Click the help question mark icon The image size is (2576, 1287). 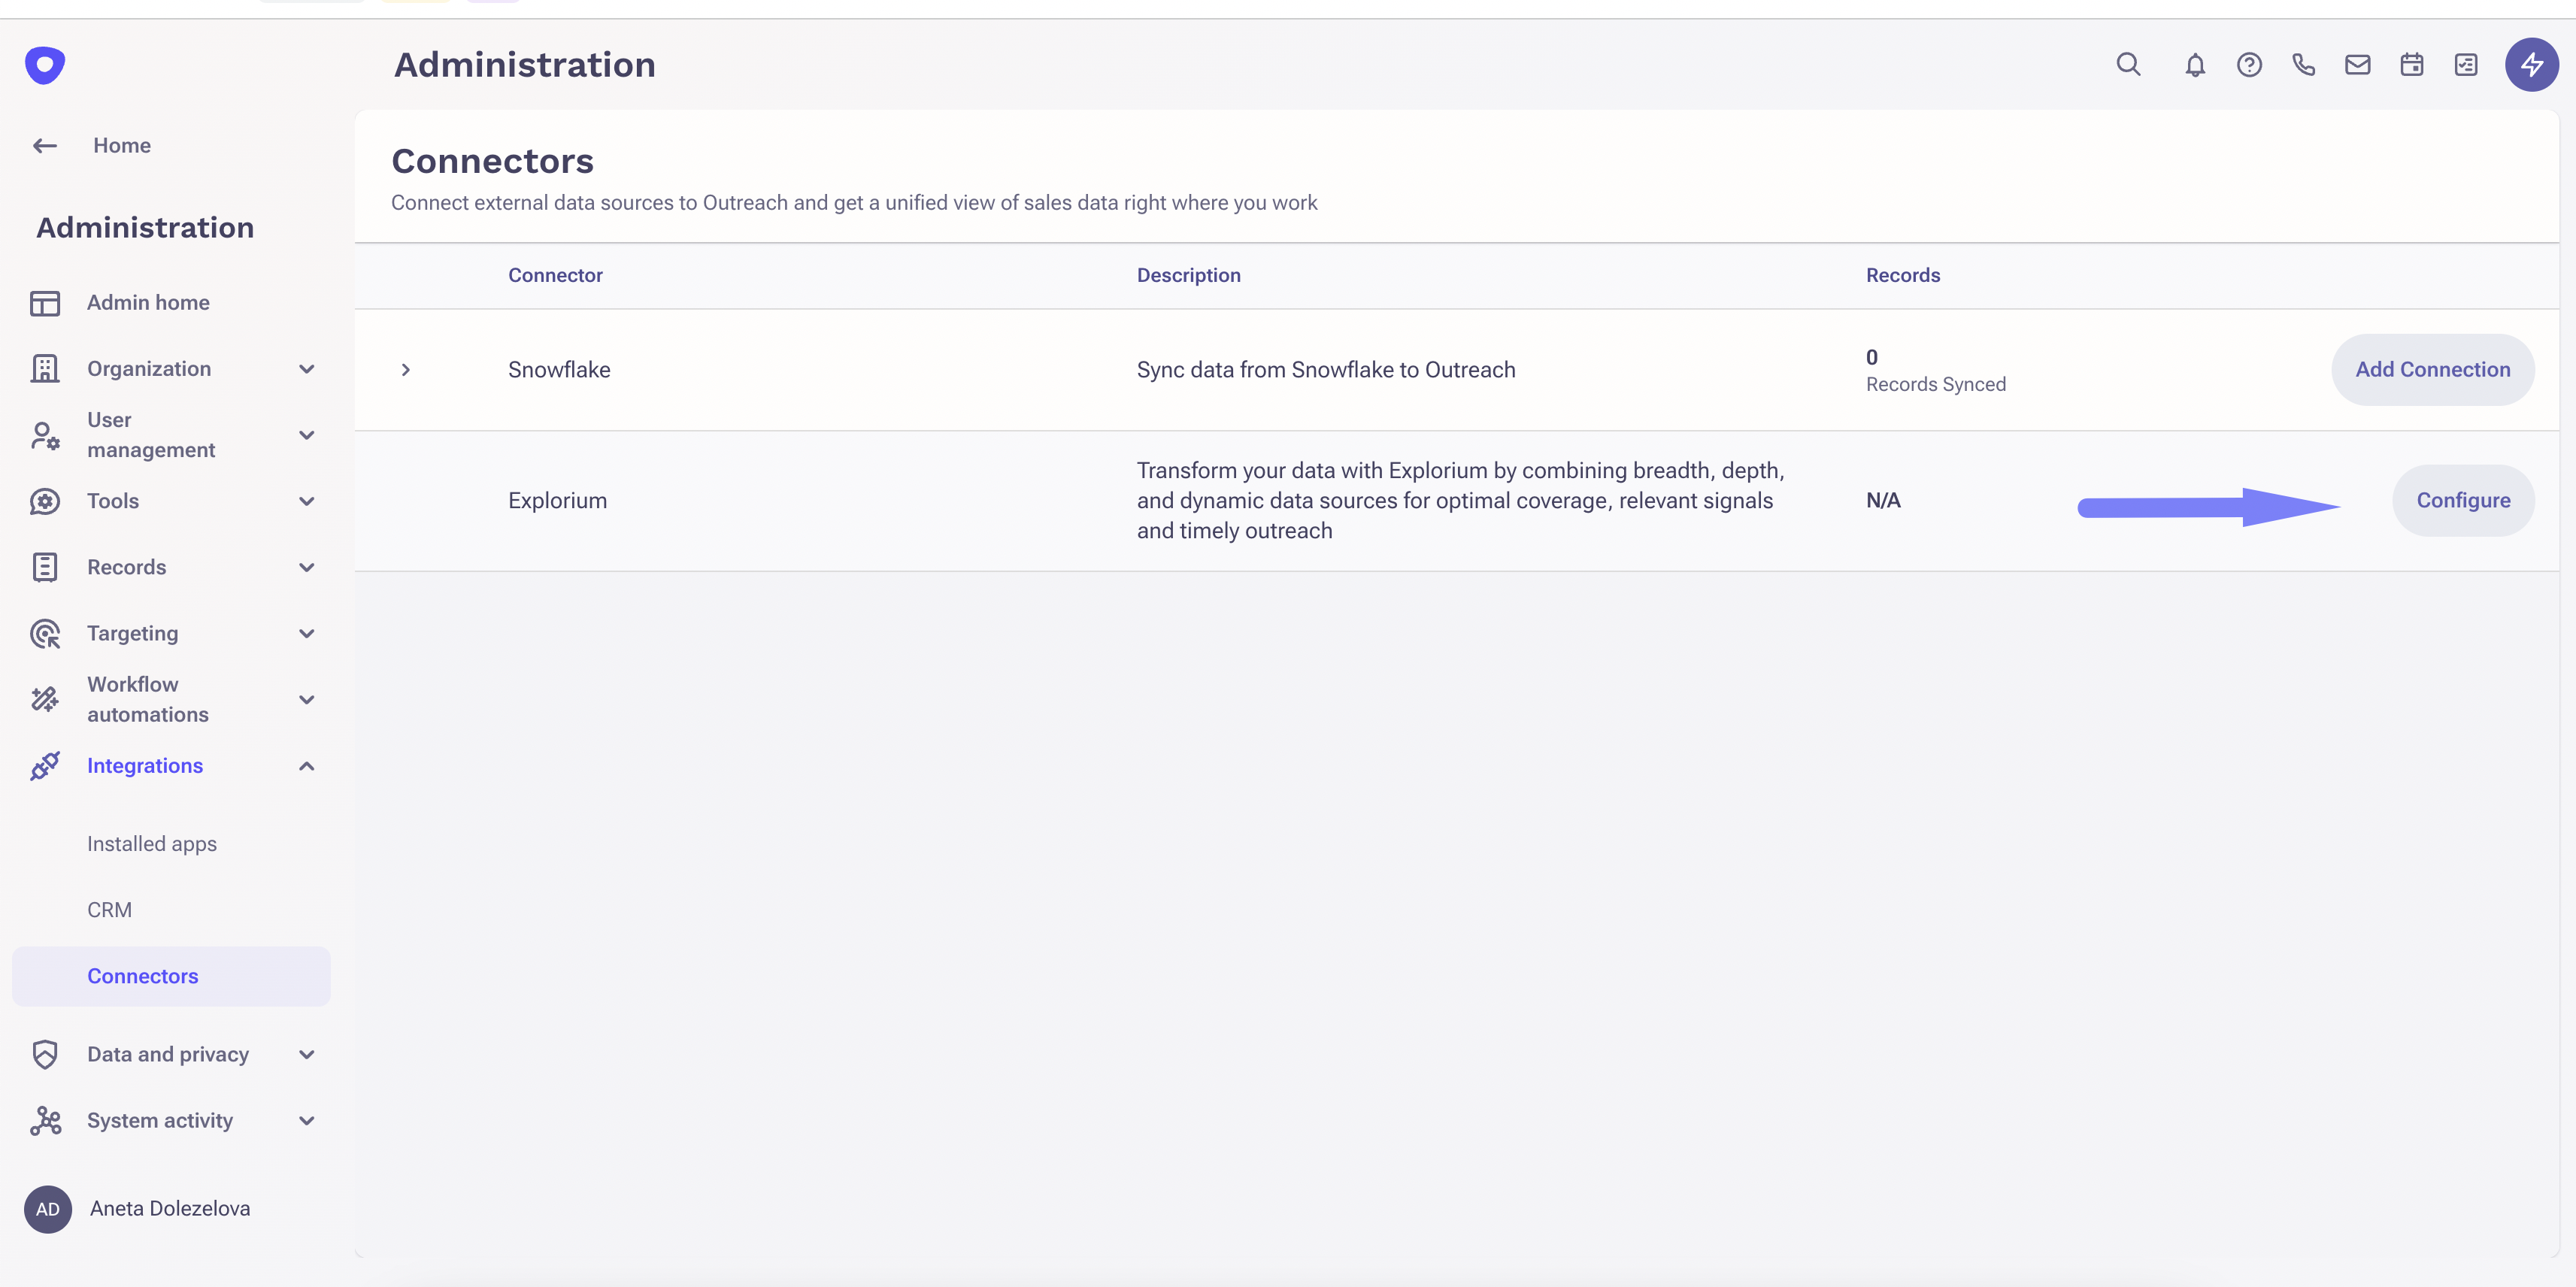2249,65
